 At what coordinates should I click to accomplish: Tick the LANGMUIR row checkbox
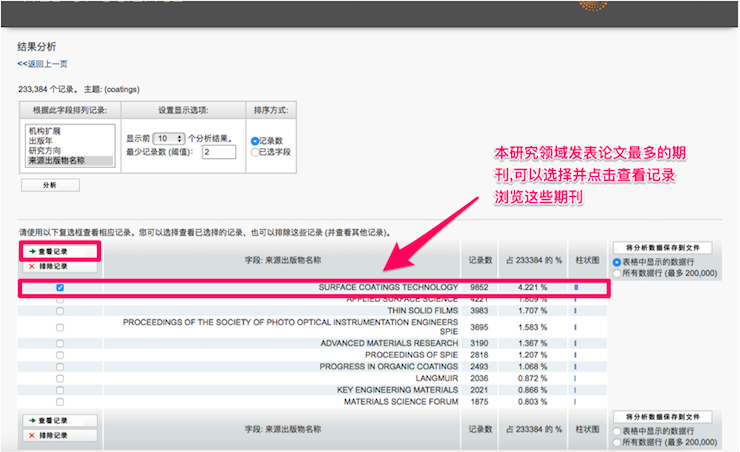coord(60,378)
